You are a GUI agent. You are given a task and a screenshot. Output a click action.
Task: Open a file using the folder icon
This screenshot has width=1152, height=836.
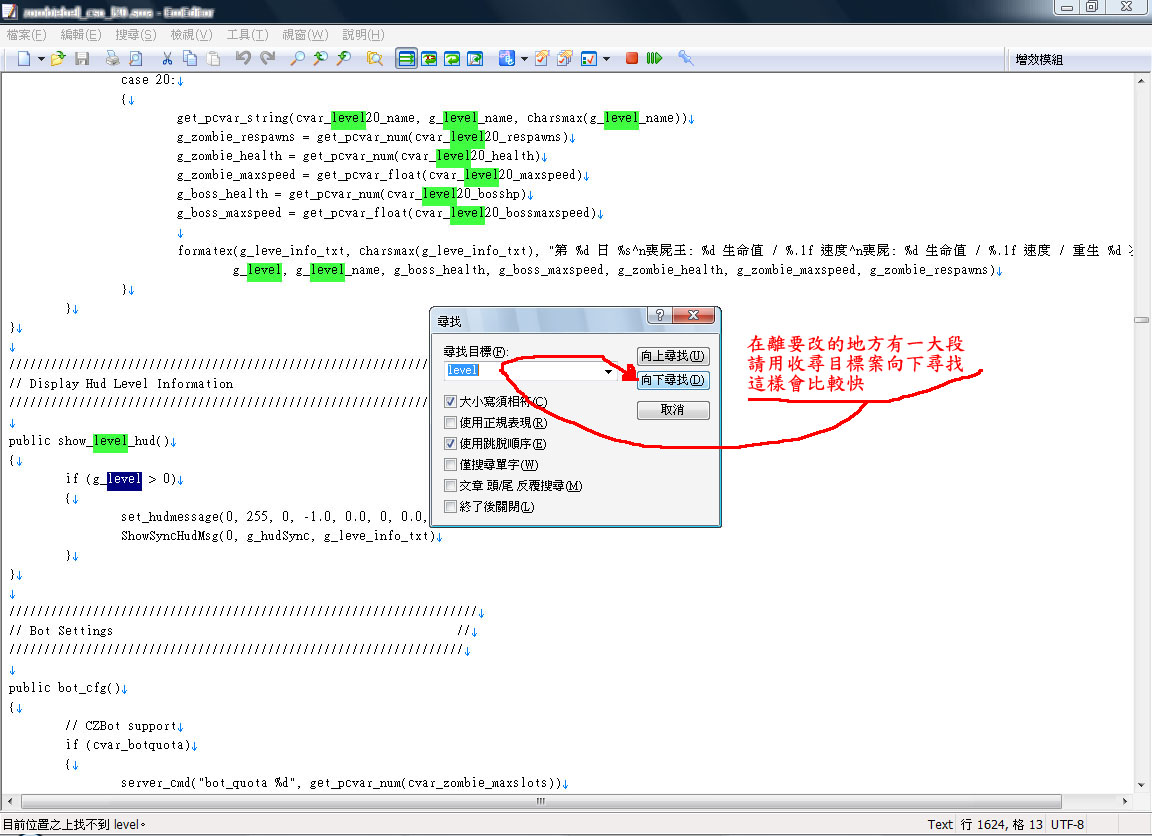58,59
